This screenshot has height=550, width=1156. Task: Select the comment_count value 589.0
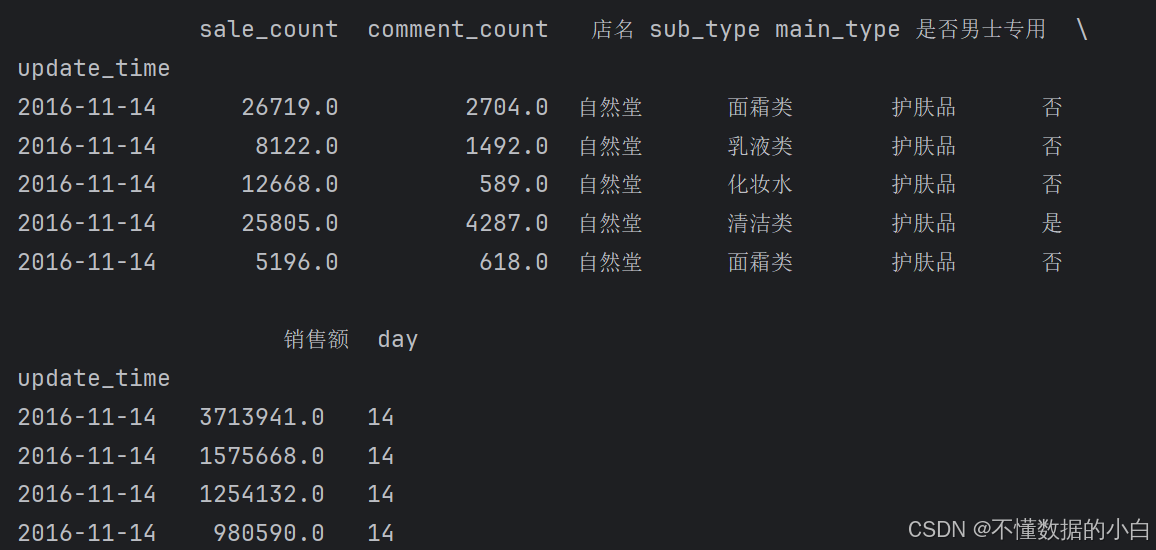coord(514,184)
